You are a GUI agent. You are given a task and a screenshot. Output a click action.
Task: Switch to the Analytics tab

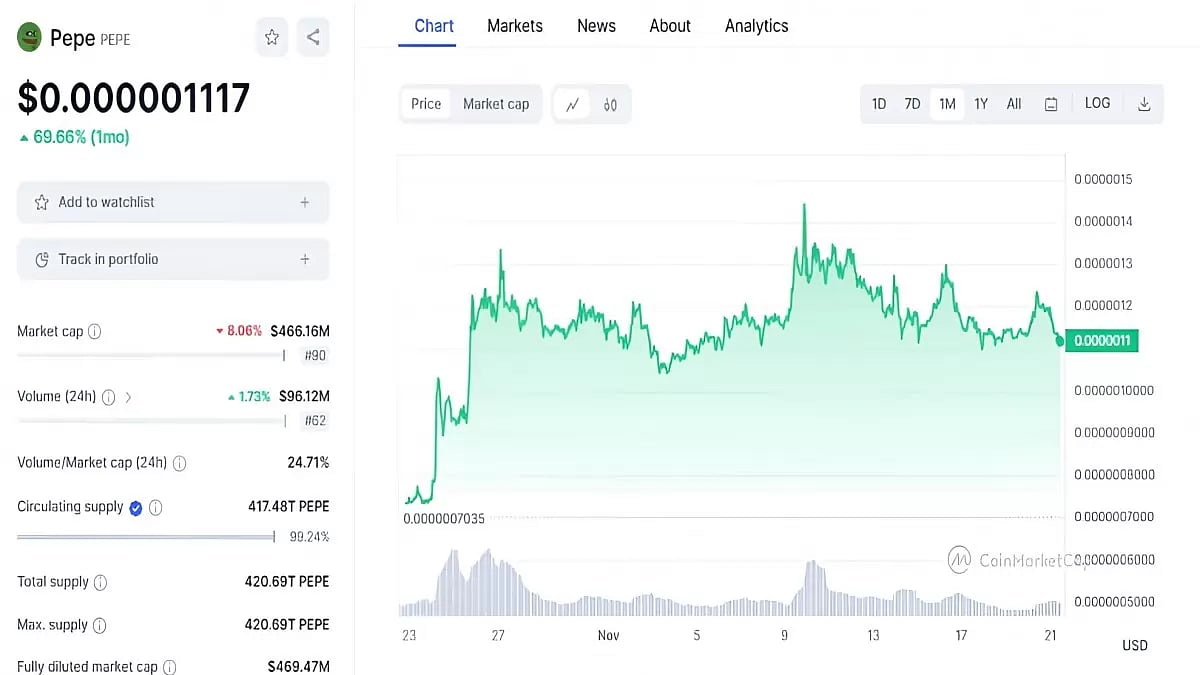756,26
